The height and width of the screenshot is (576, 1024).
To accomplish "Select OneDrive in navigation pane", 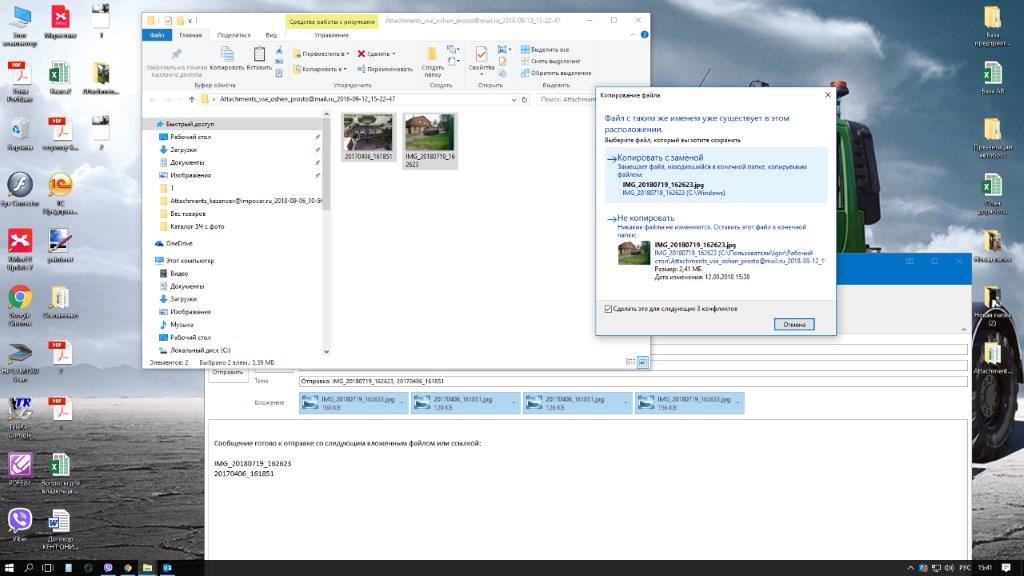I will 178,243.
